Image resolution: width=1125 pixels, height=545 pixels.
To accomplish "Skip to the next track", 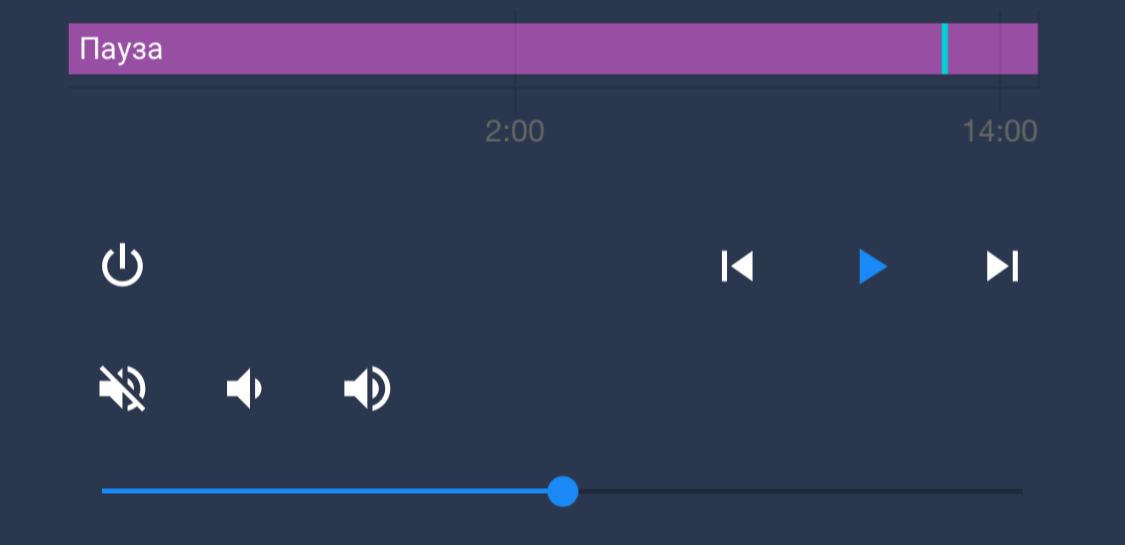I will click(x=1002, y=266).
